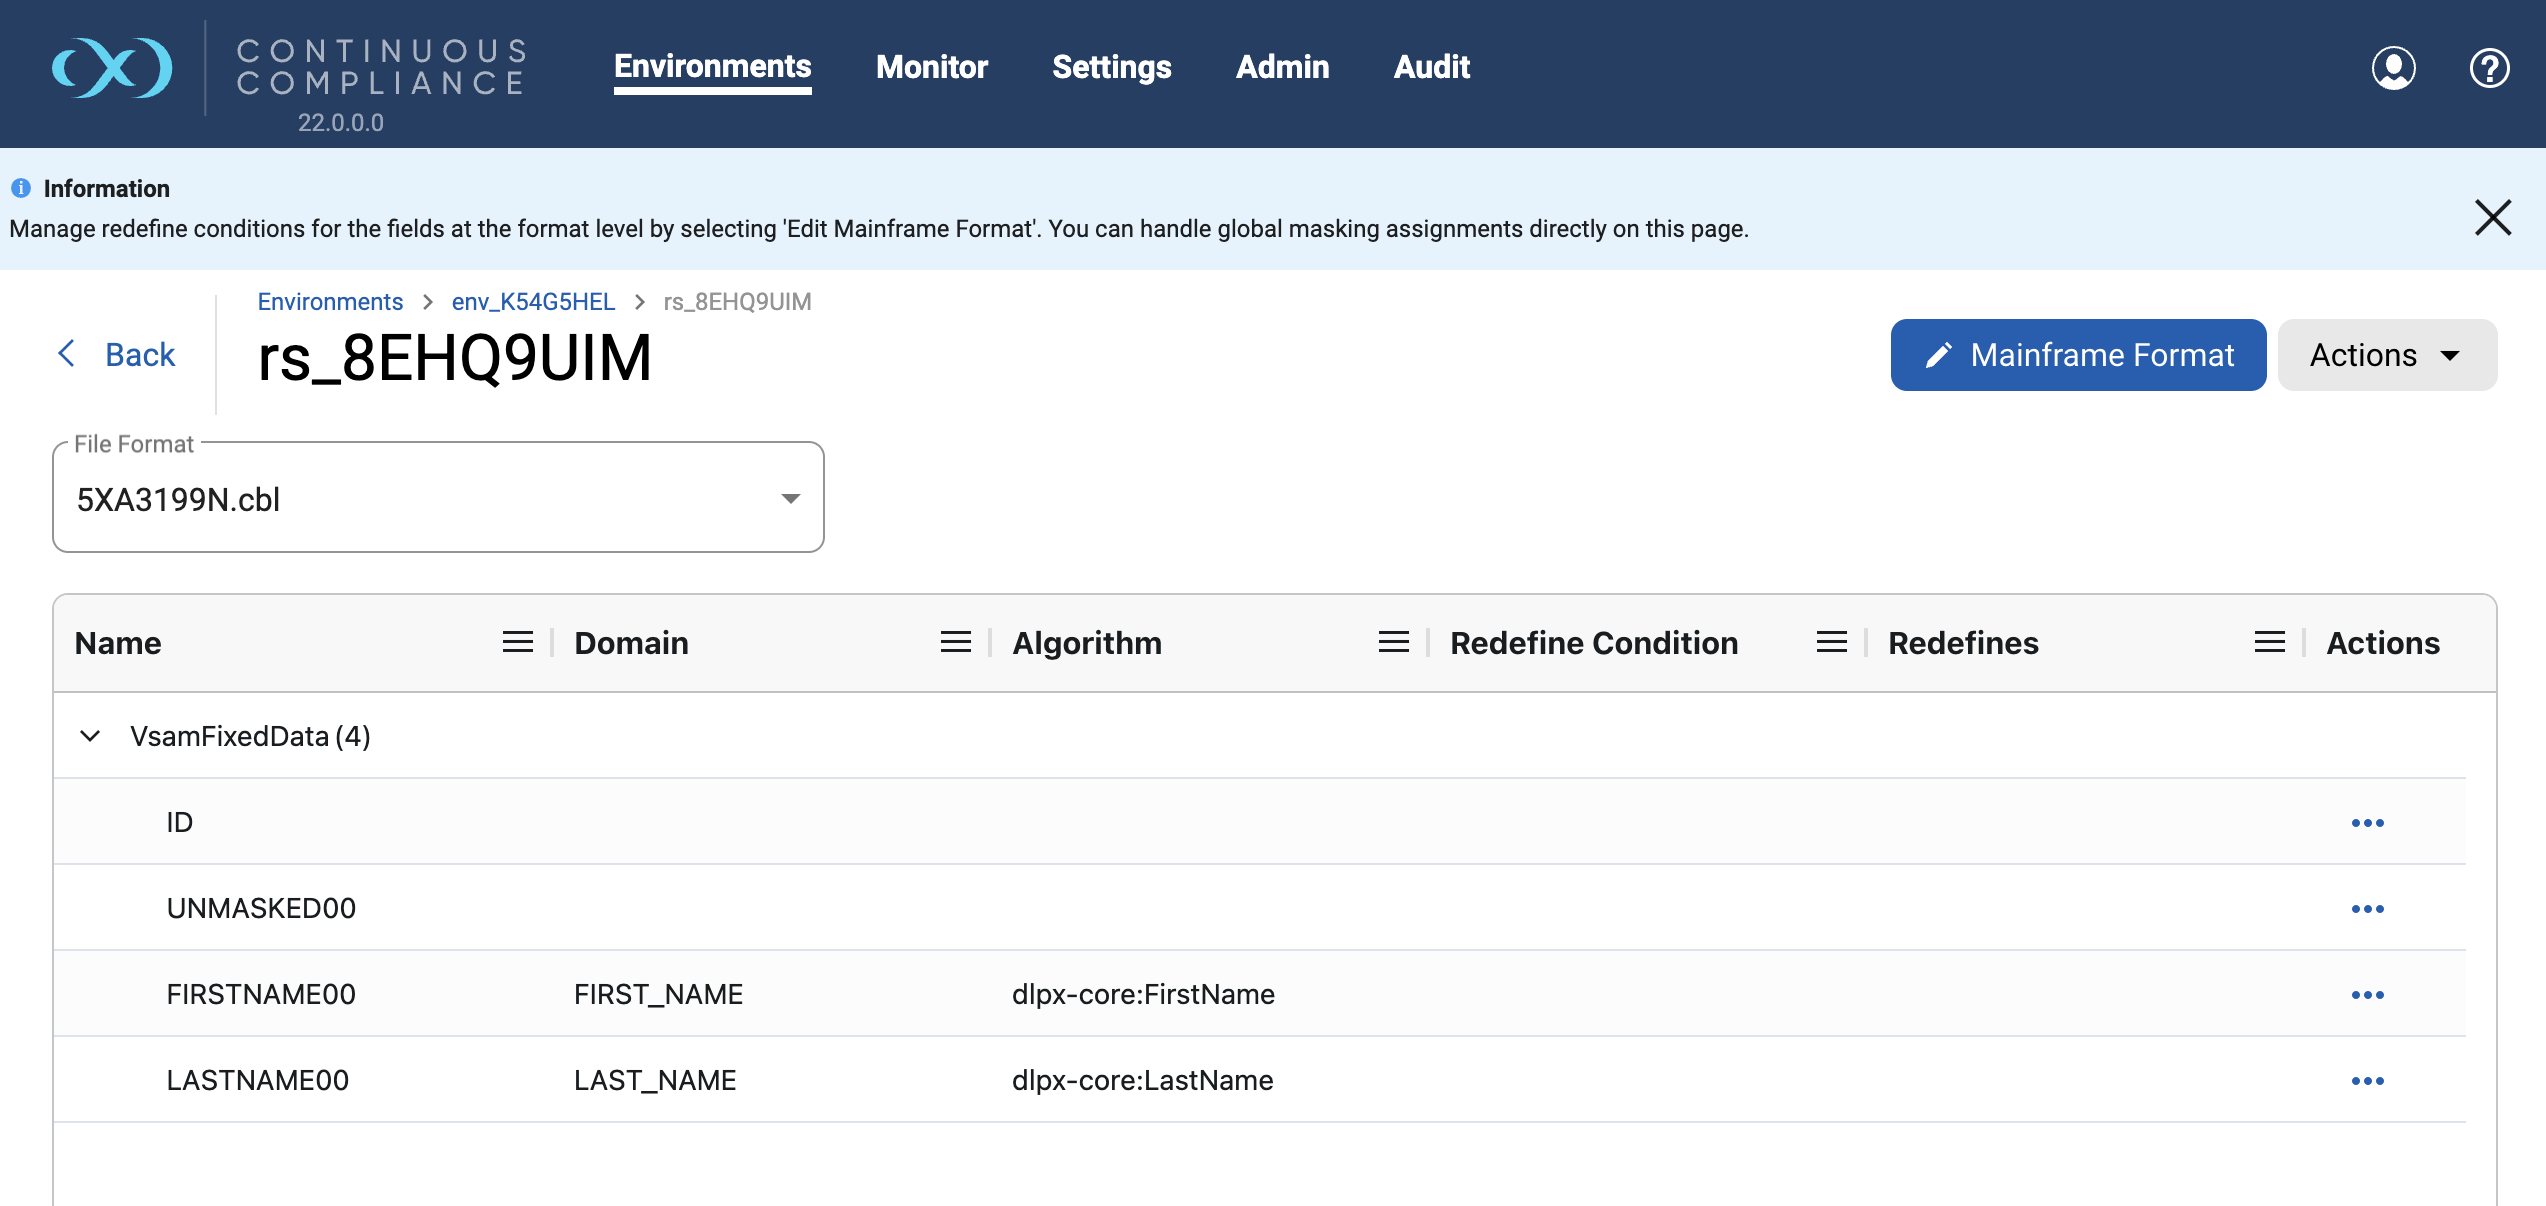Open the three-dot actions for the LASTNAME00 row

coord(2367,1080)
